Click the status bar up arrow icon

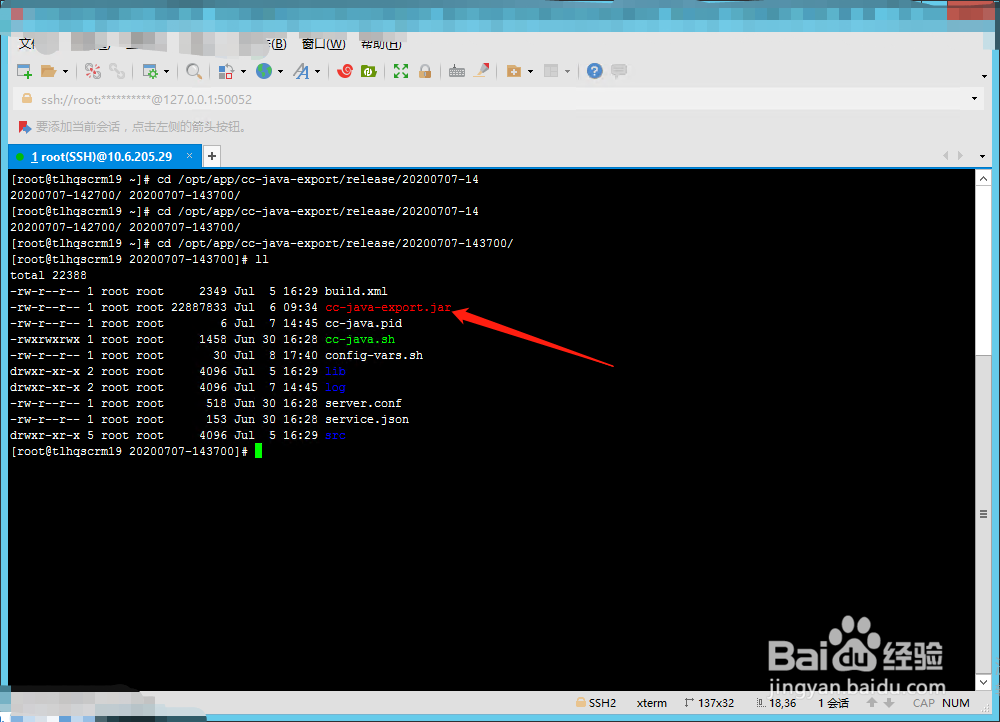coord(872,702)
